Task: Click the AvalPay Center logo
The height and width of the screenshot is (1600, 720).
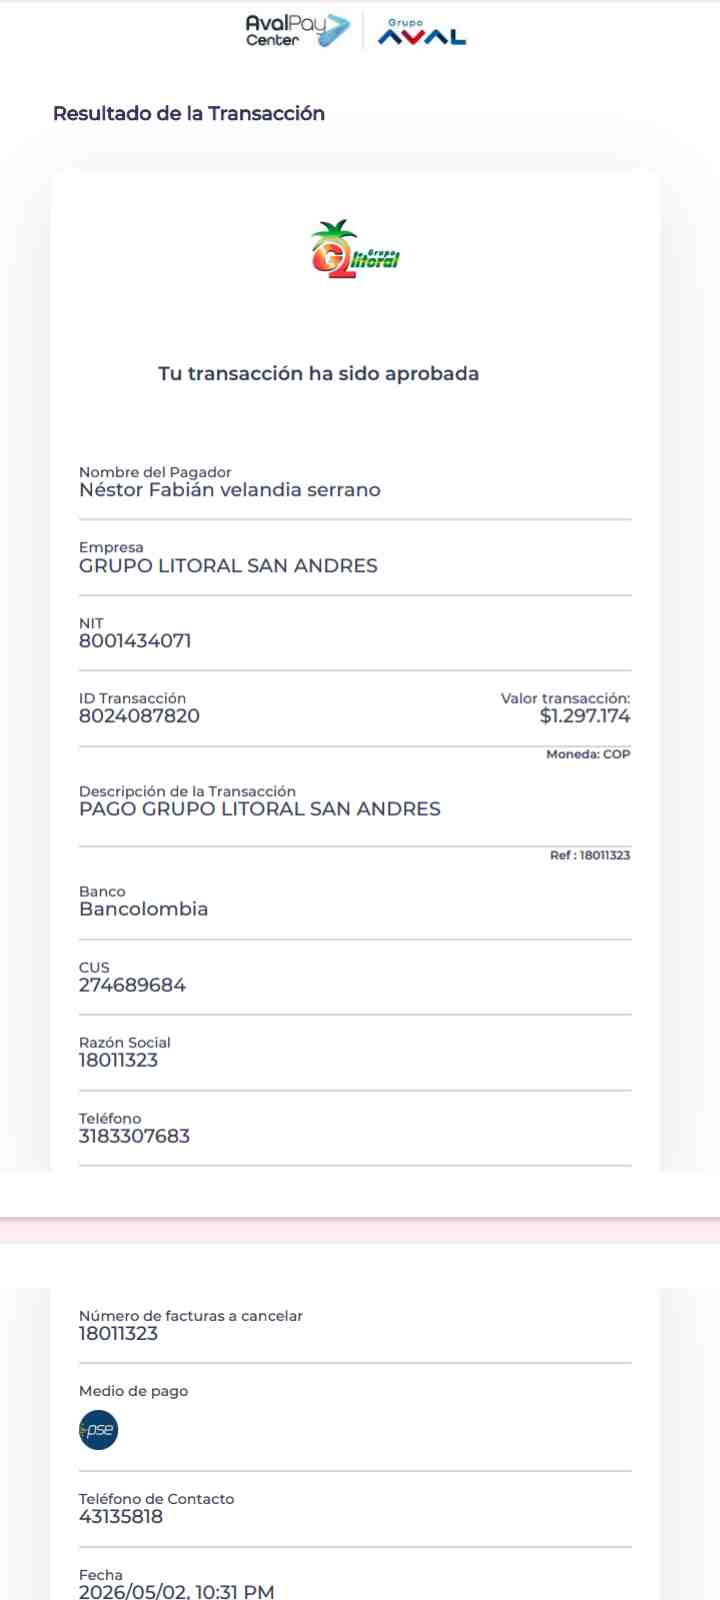Action: point(298,30)
